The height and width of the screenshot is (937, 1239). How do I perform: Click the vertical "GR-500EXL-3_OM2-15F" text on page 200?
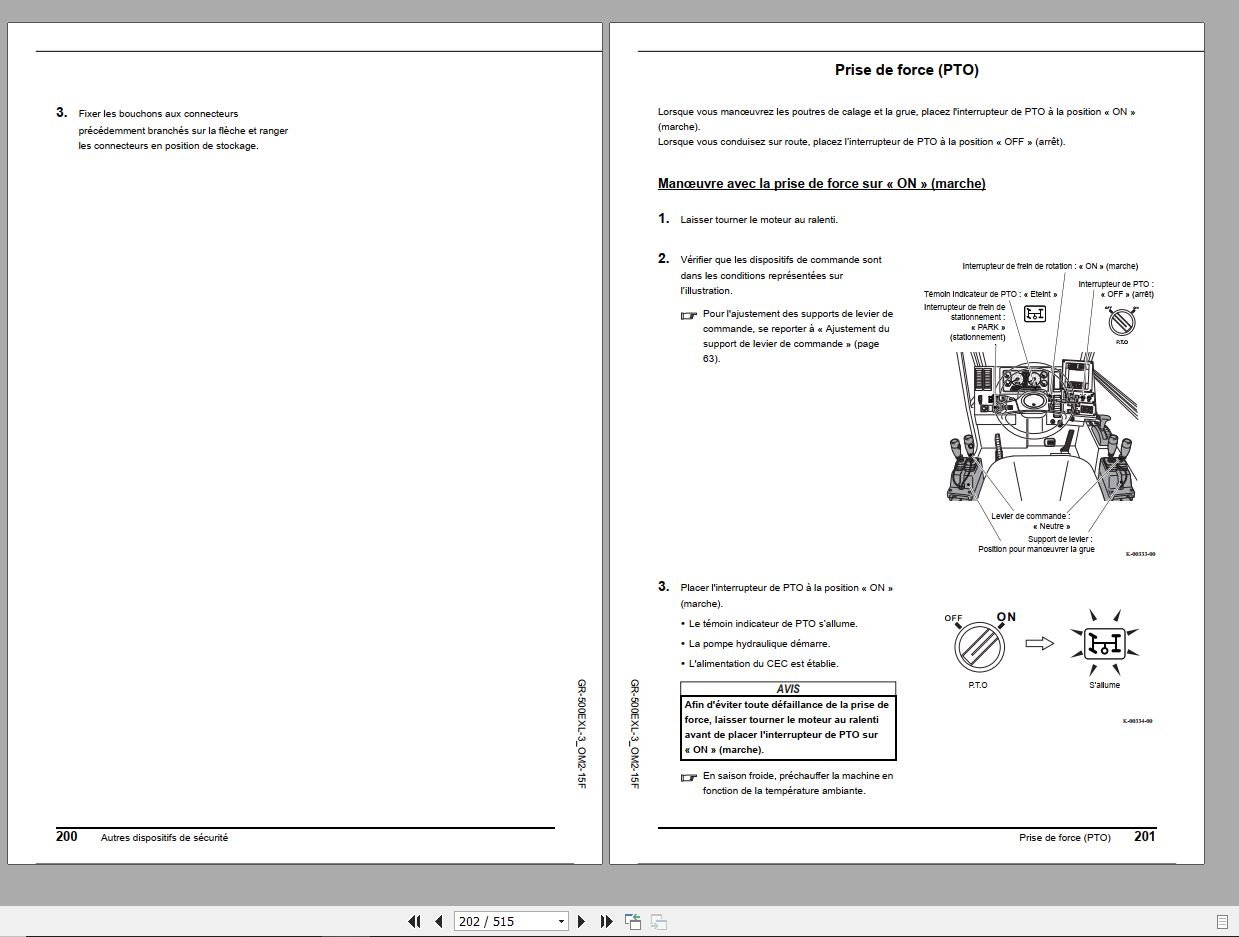pyautogui.click(x=580, y=734)
